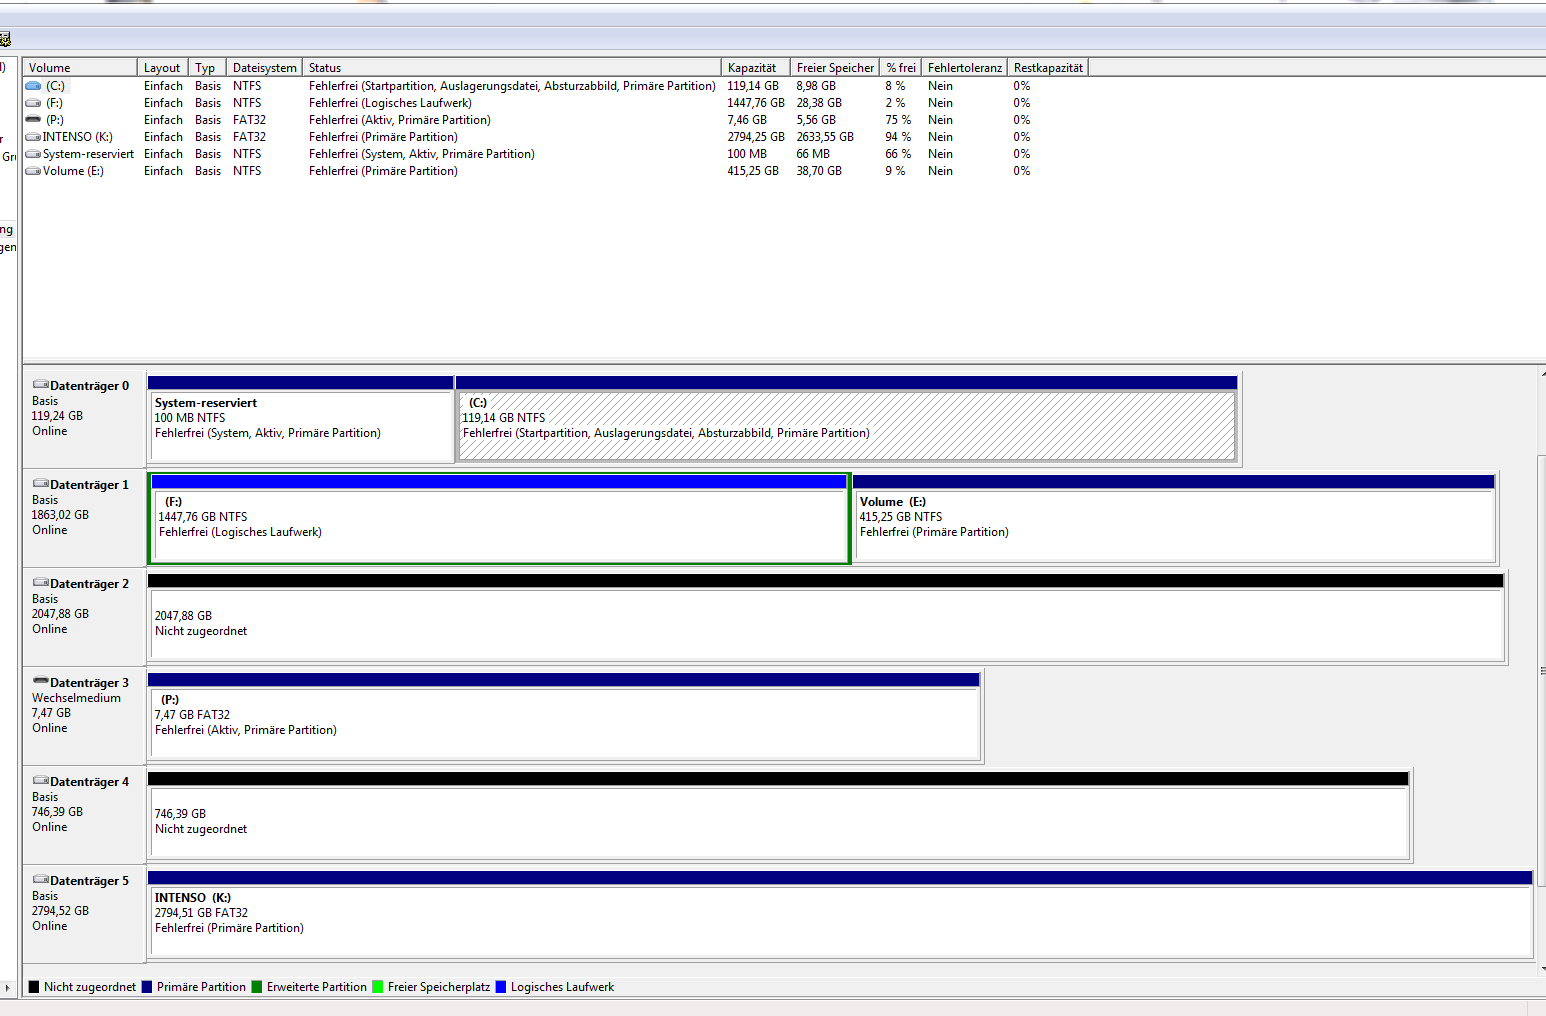Select the Volume (E:) 415,25 GB partition block

pos(1174,518)
